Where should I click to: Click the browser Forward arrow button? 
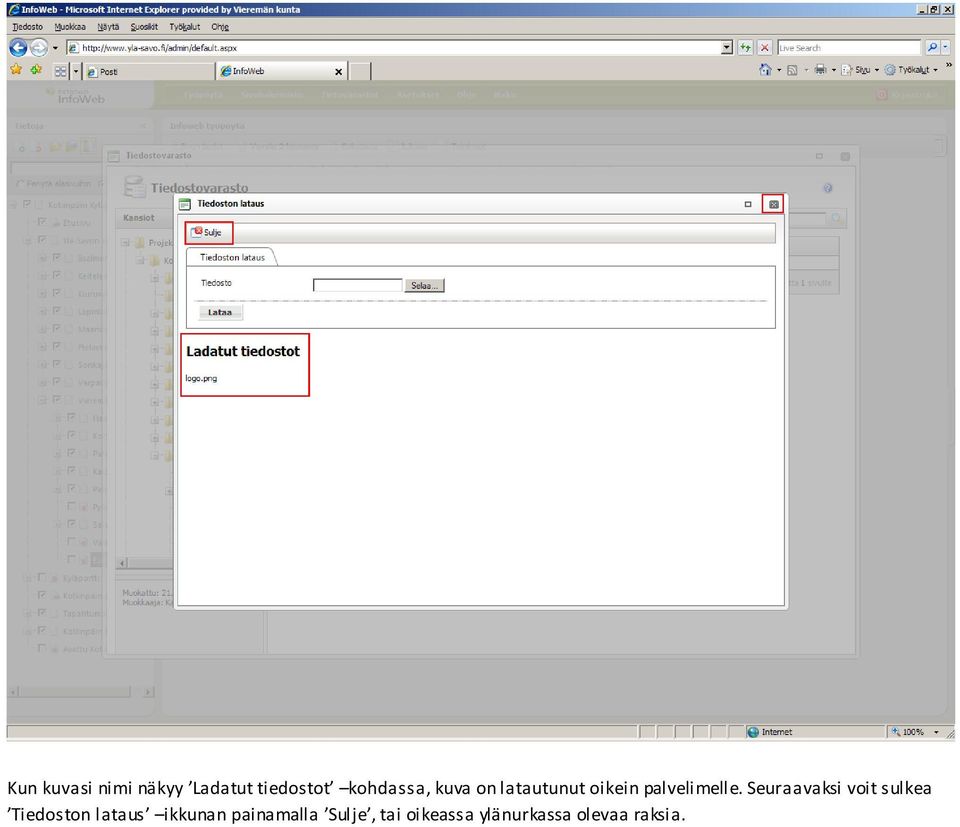39,47
